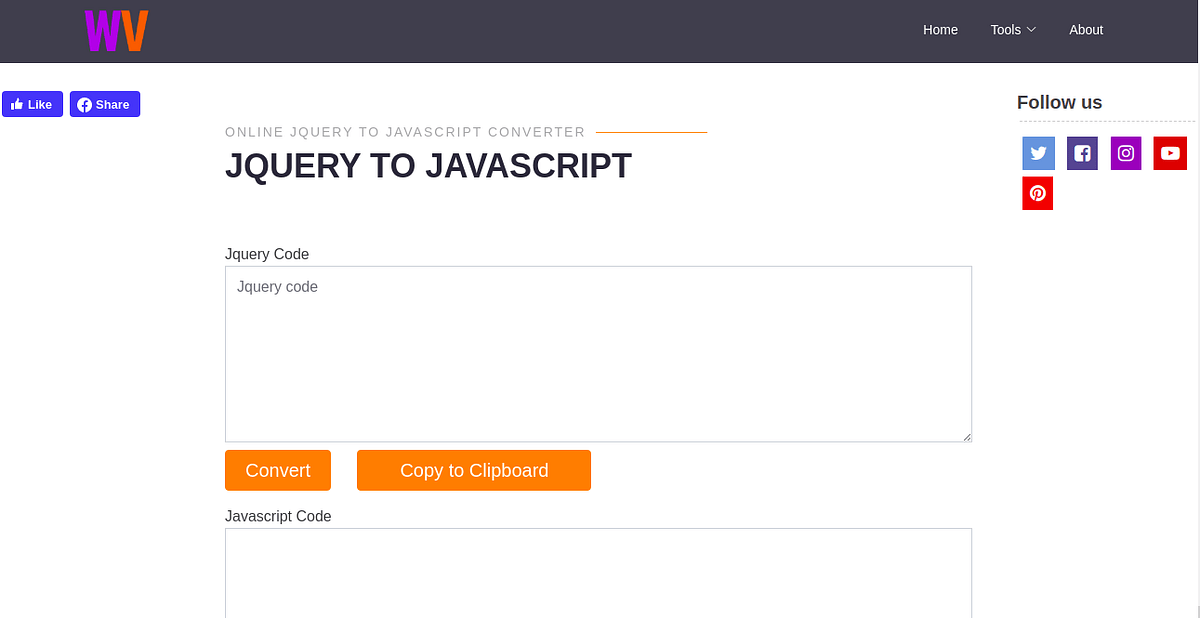This screenshot has width=1200, height=618.
Task: Click the YouTube channel icon
Action: click(x=1170, y=153)
